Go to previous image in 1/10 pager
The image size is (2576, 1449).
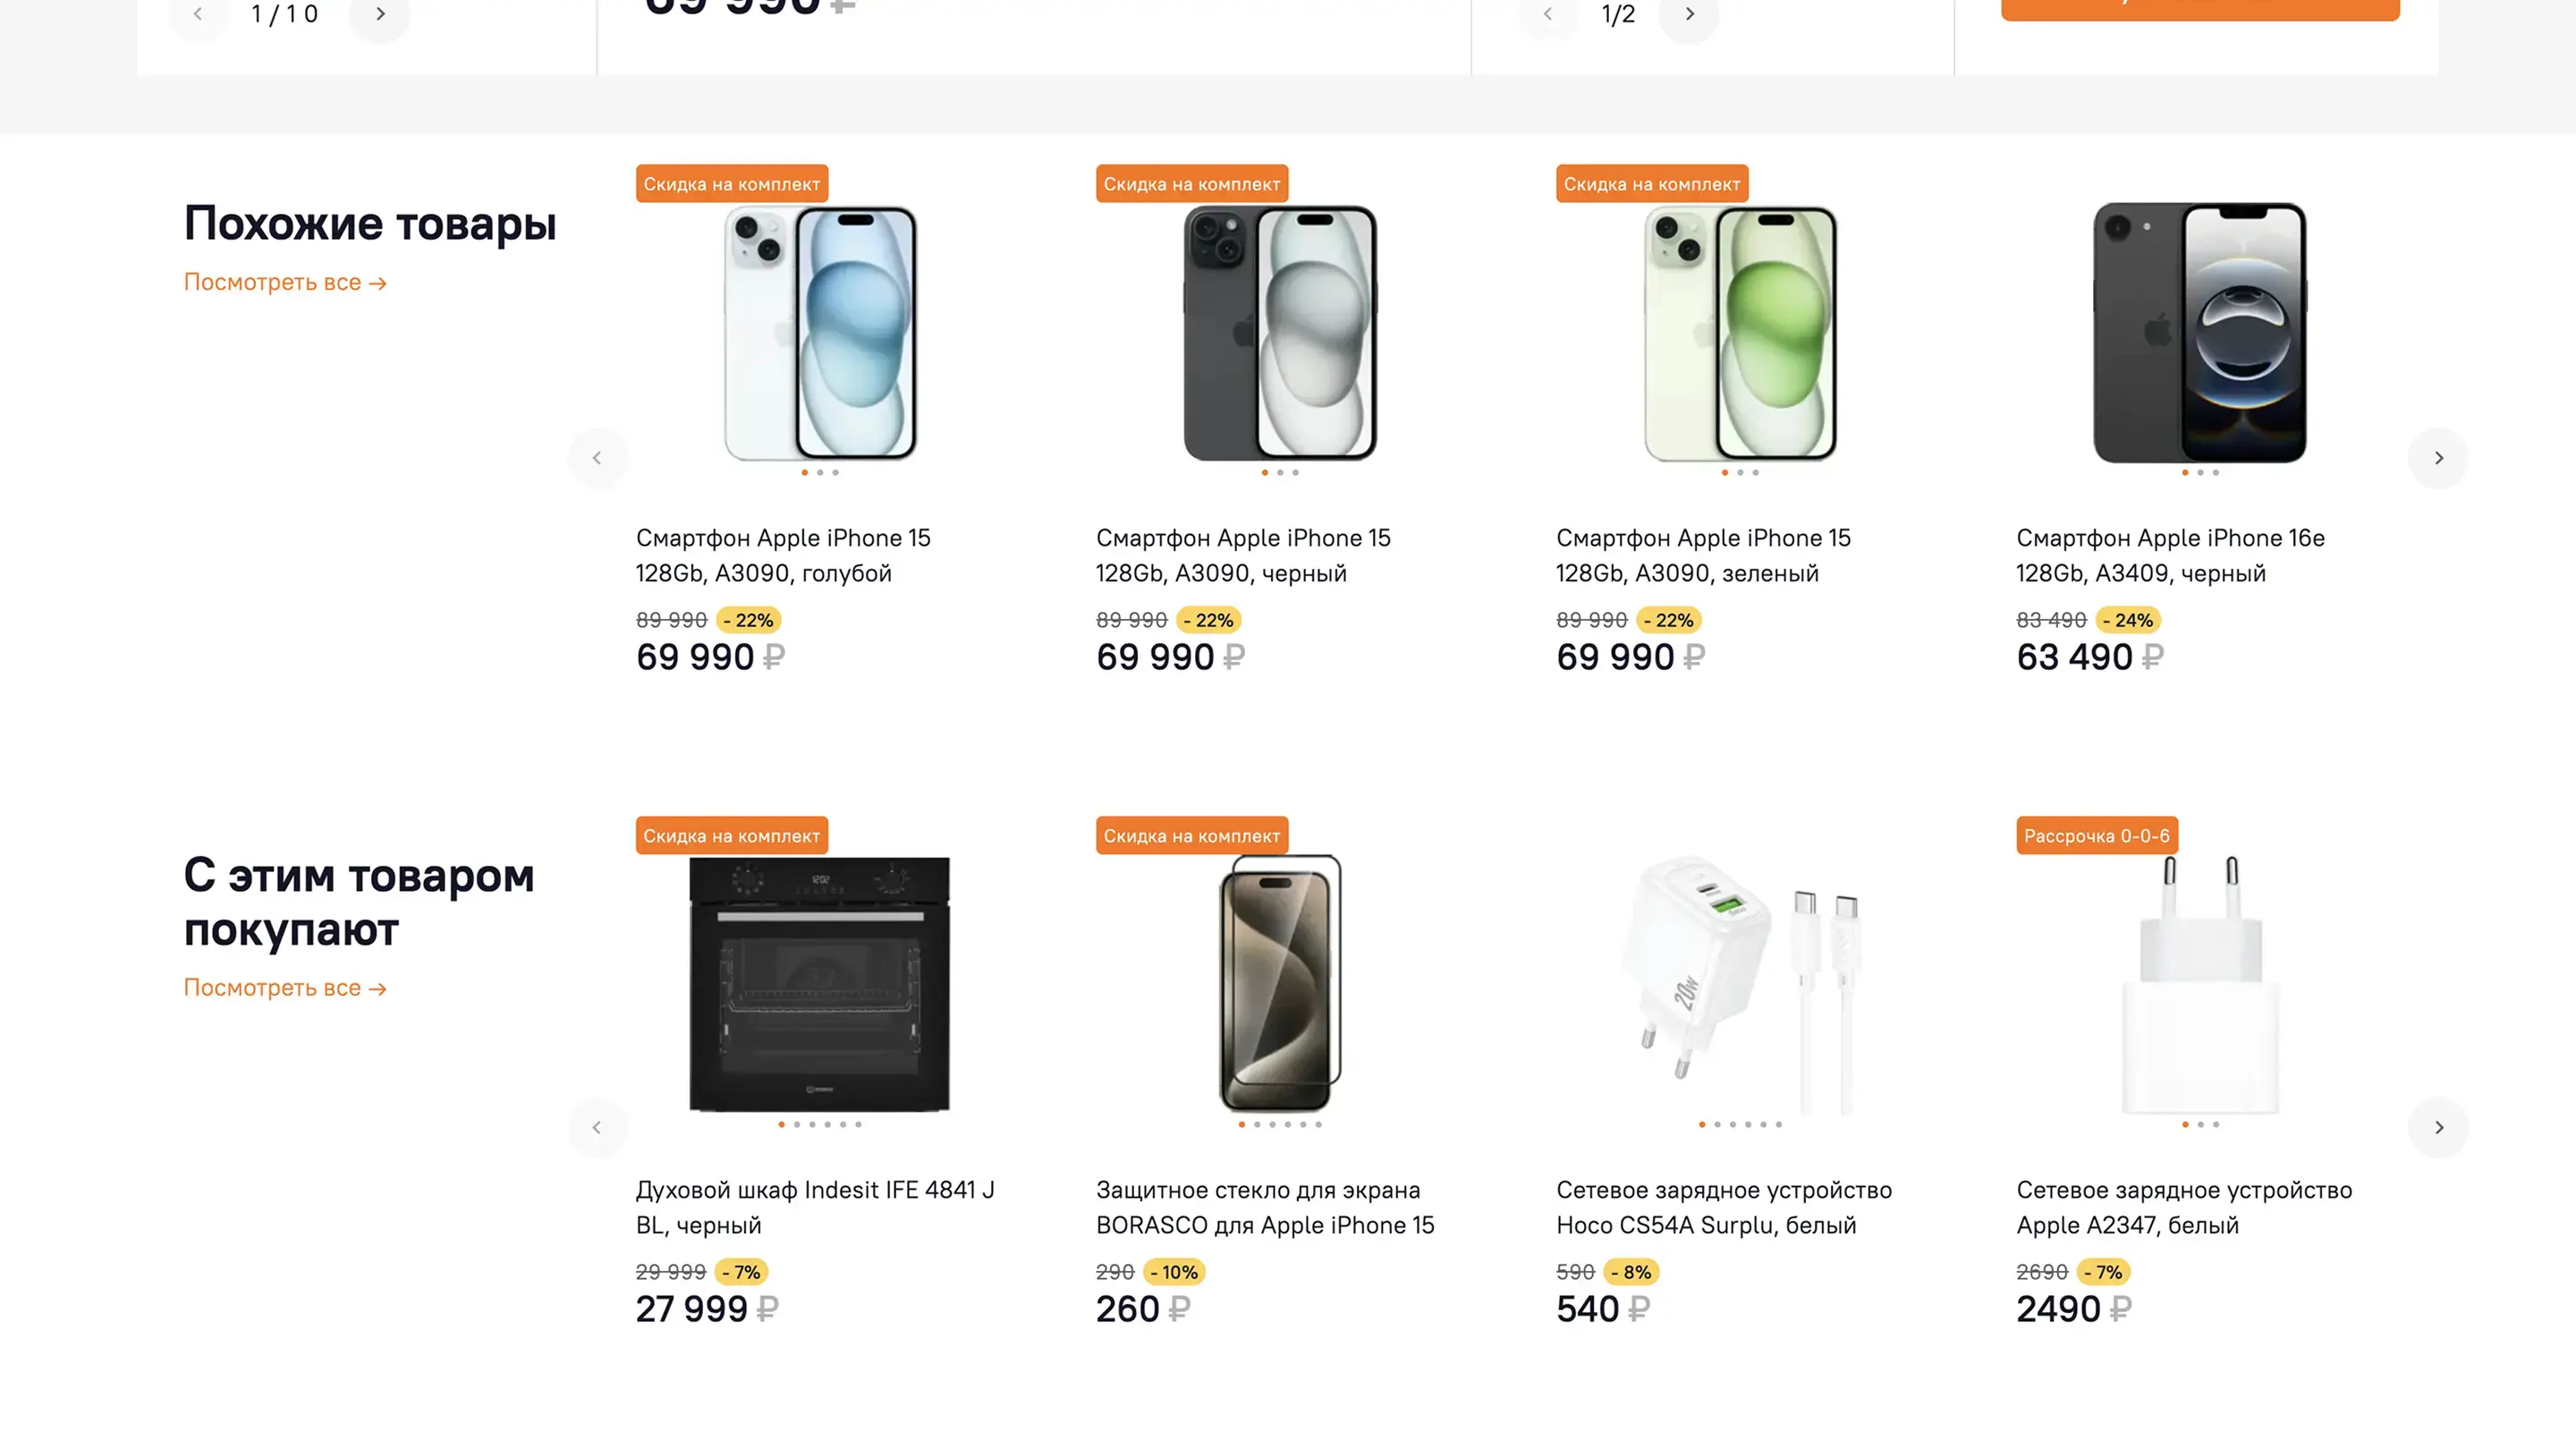point(198,14)
